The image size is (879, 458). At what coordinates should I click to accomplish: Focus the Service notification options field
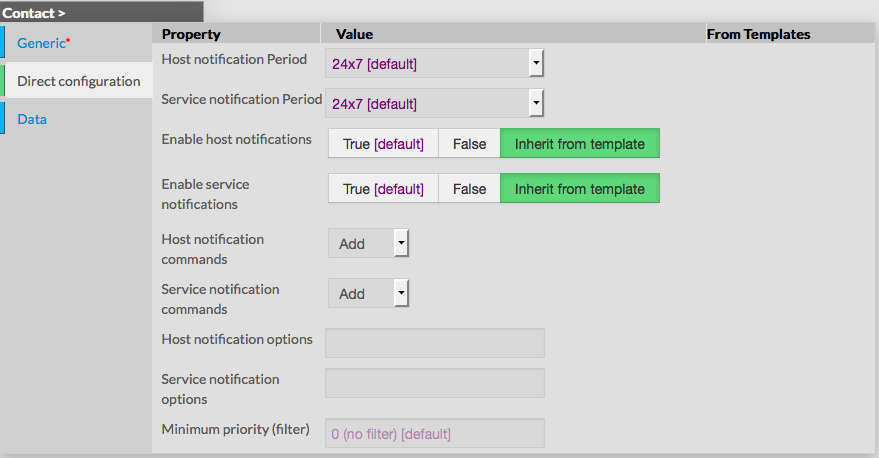click(x=434, y=383)
